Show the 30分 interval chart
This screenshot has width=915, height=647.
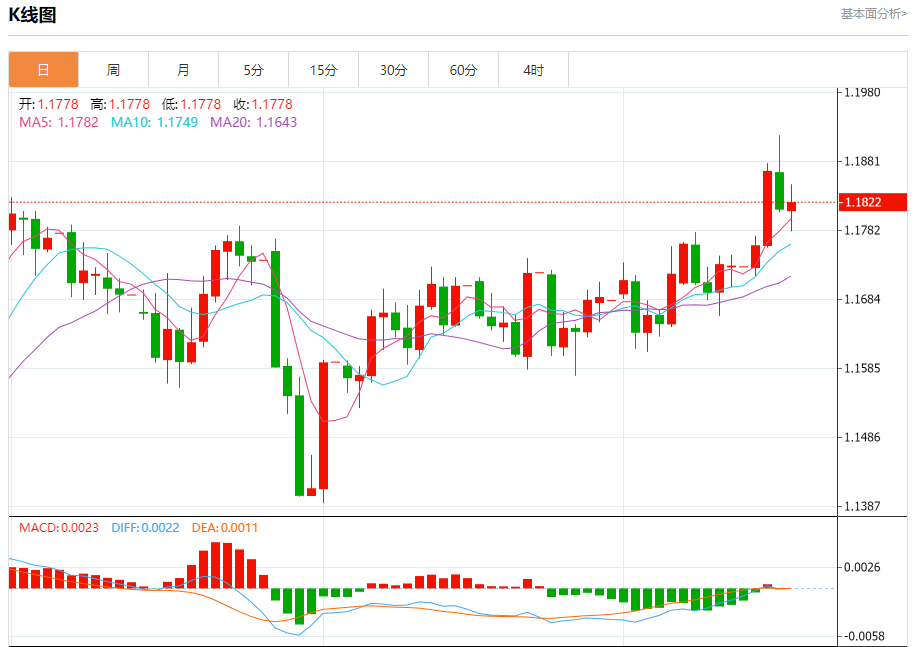point(393,70)
